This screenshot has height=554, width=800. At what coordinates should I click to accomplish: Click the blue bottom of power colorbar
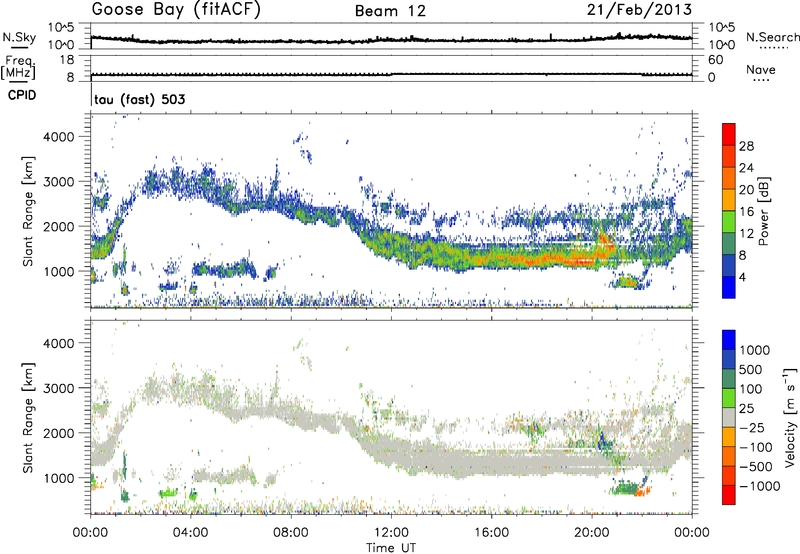729,287
